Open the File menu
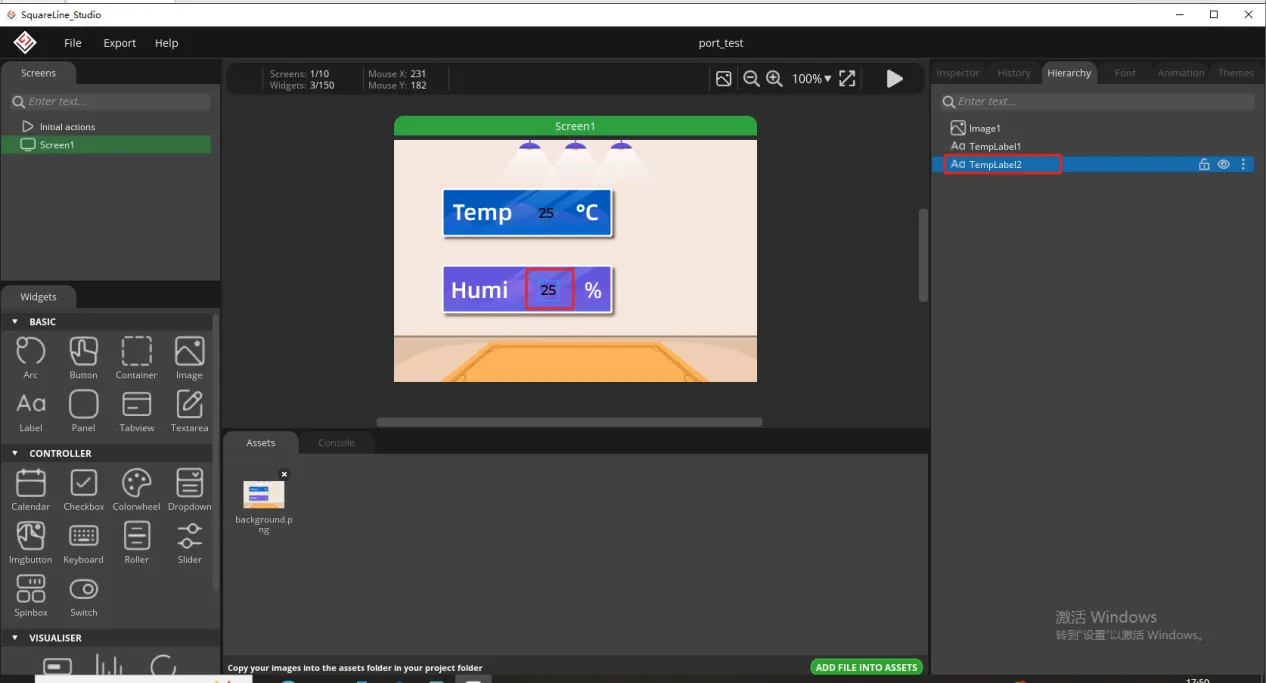The width and height of the screenshot is (1266, 683). [x=73, y=43]
